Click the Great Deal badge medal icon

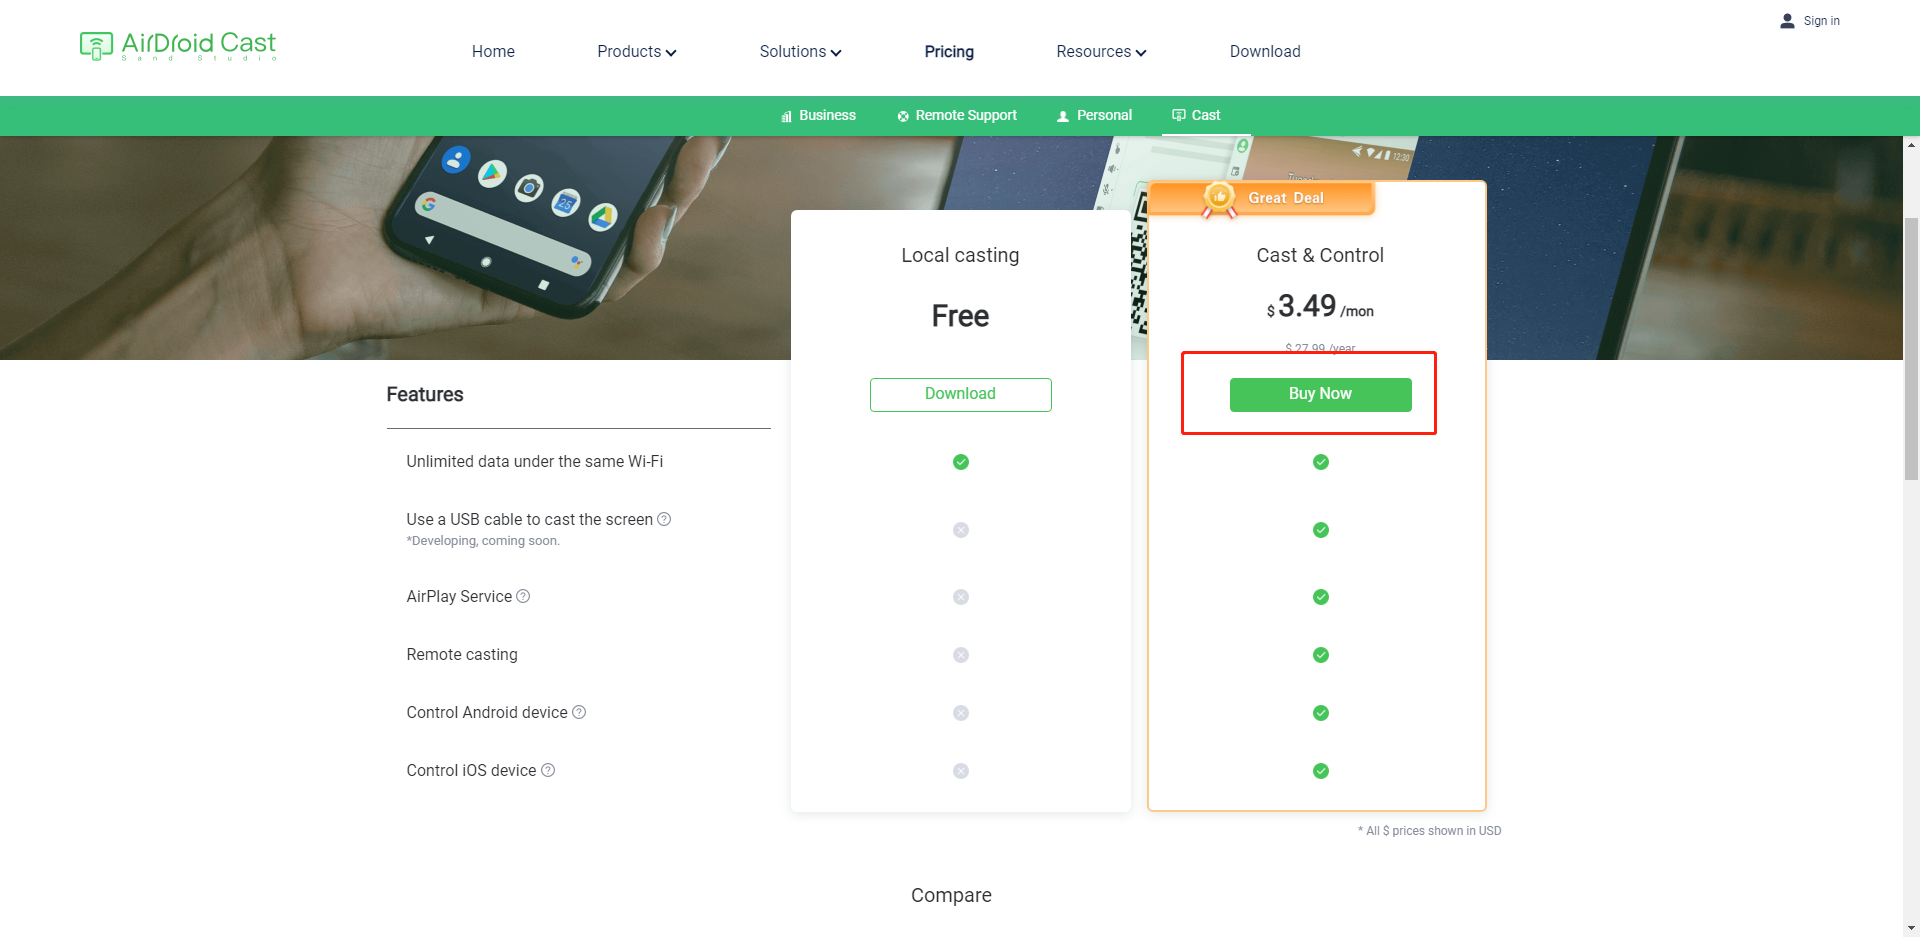click(1219, 198)
